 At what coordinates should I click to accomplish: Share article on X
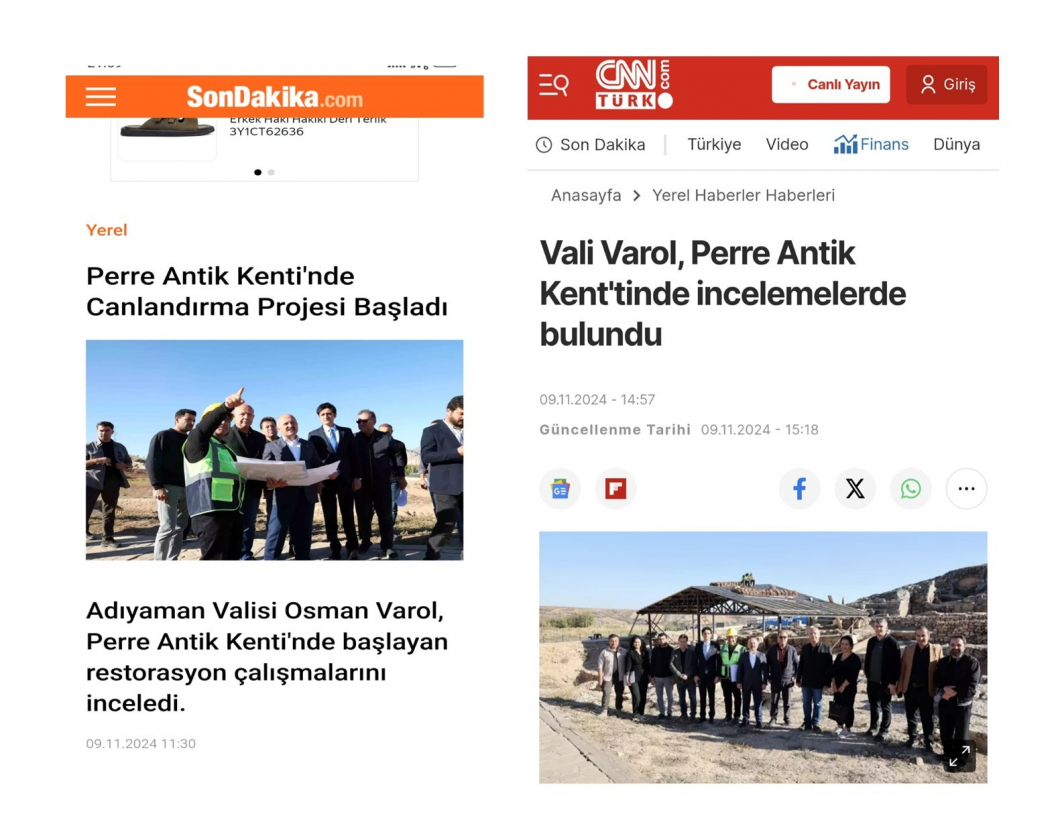pyautogui.click(x=855, y=489)
